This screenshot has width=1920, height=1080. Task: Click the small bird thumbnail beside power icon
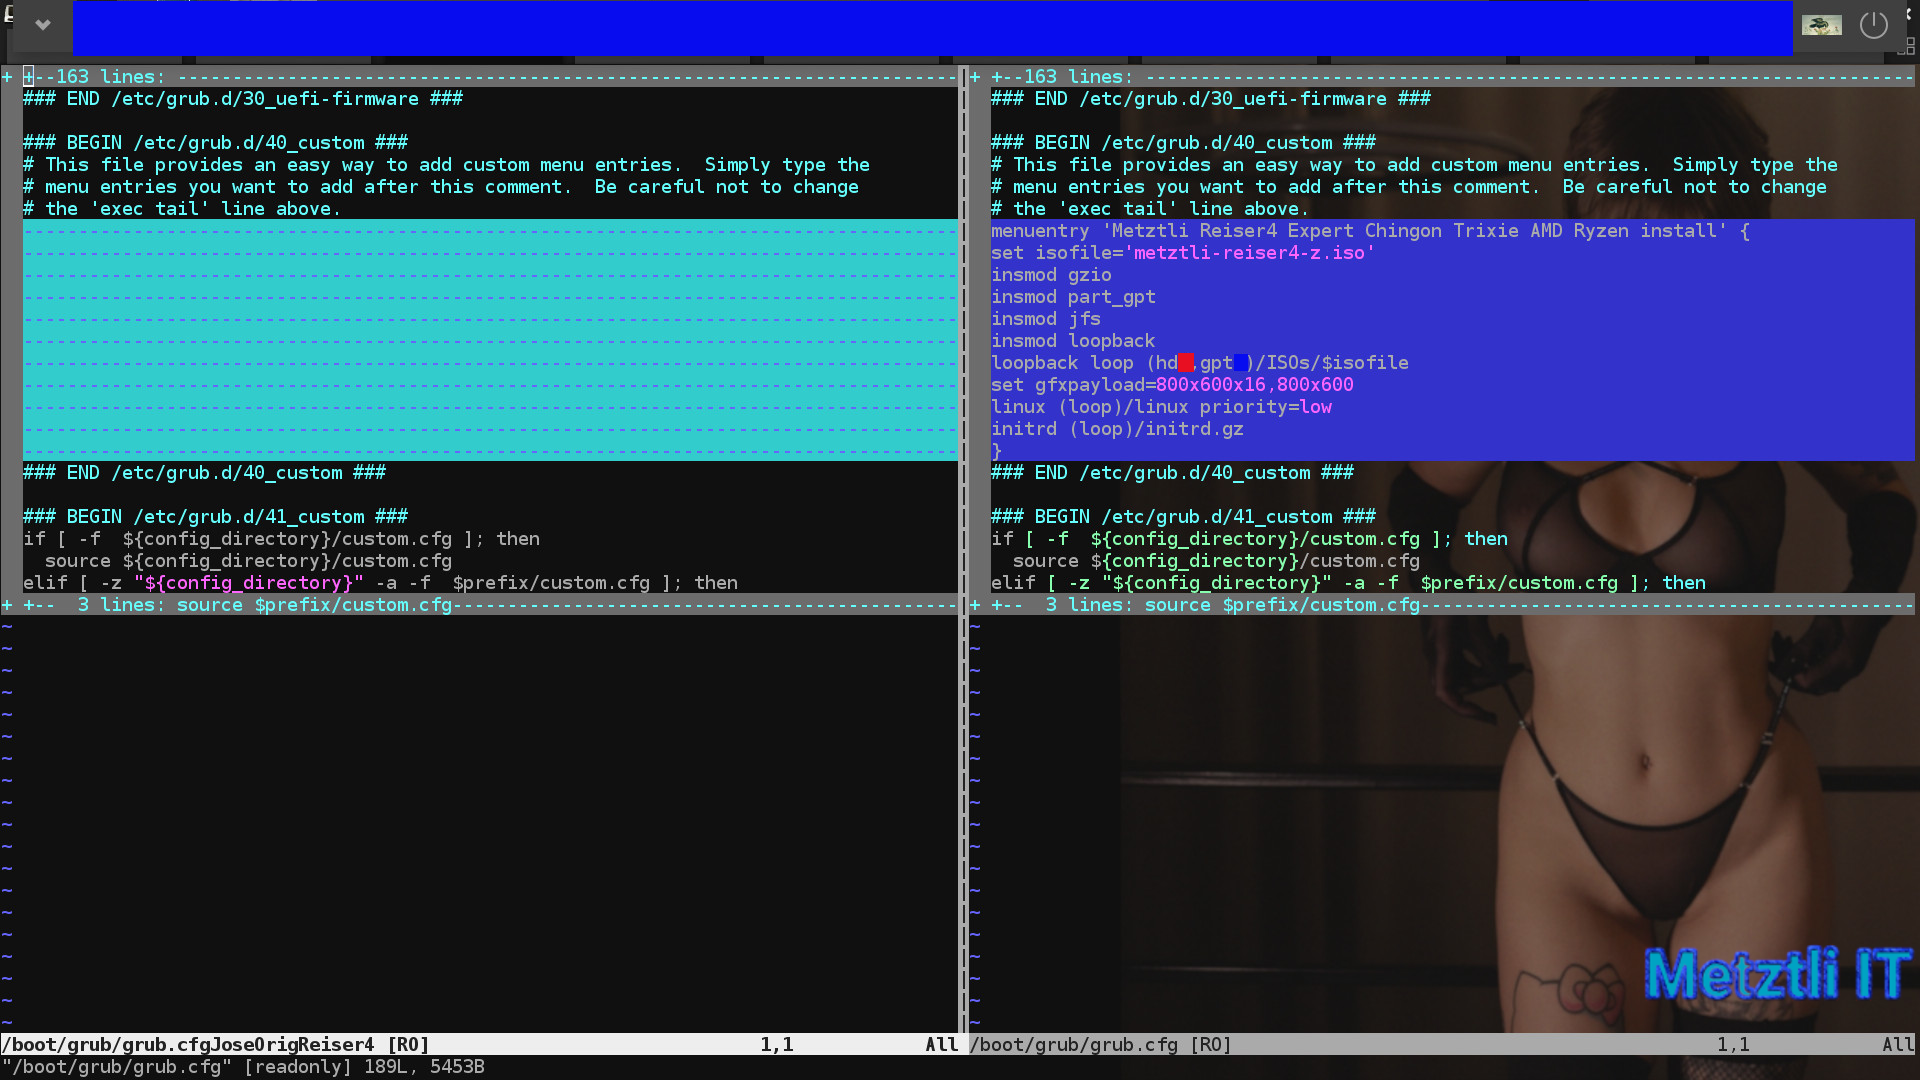[x=1821, y=25]
